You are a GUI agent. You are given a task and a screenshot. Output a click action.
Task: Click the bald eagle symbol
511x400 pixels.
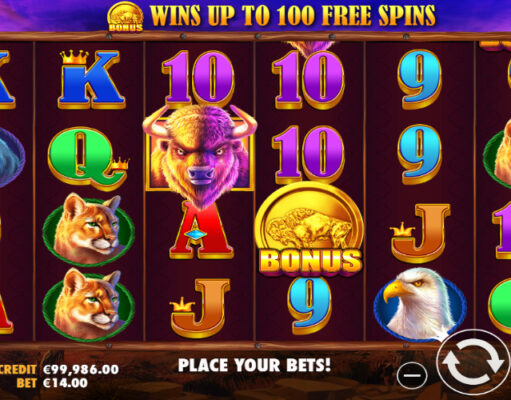pyautogui.click(x=420, y=304)
